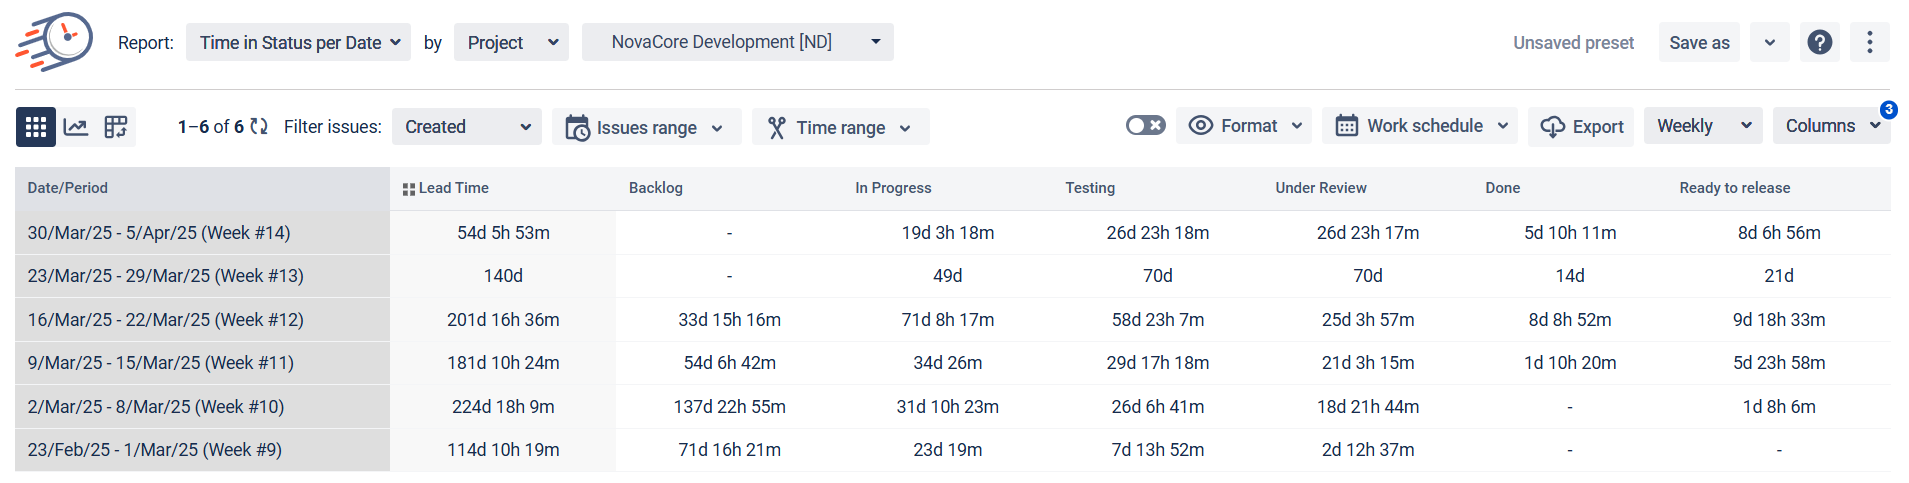Click the Time in Status app logo

pyautogui.click(x=54, y=42)
